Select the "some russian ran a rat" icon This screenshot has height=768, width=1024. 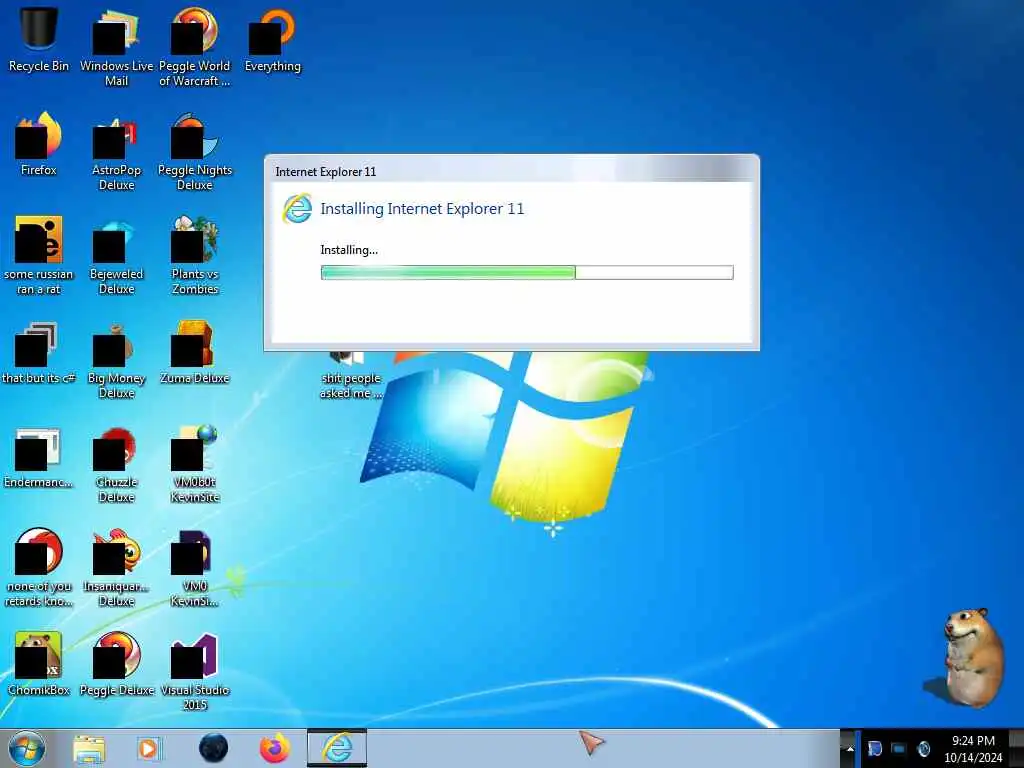39,255
